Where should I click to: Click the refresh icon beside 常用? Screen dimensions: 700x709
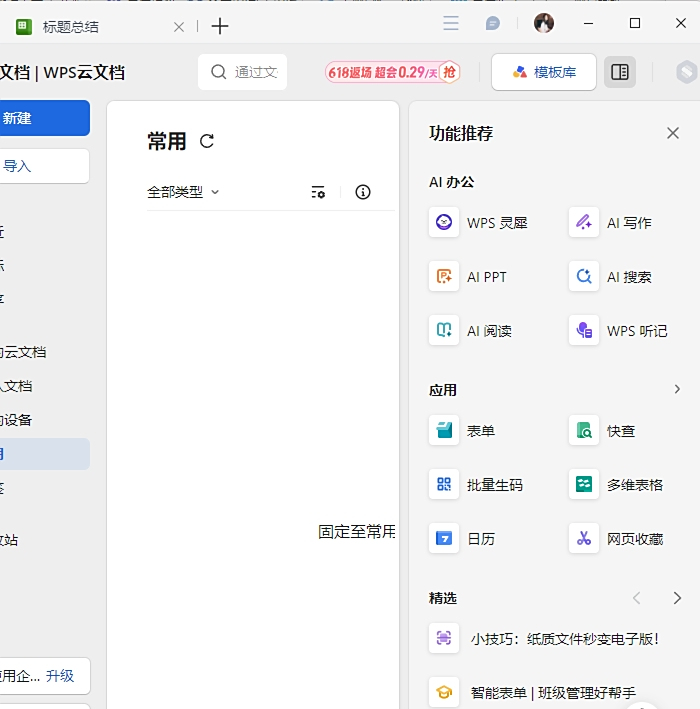point(207,142)
